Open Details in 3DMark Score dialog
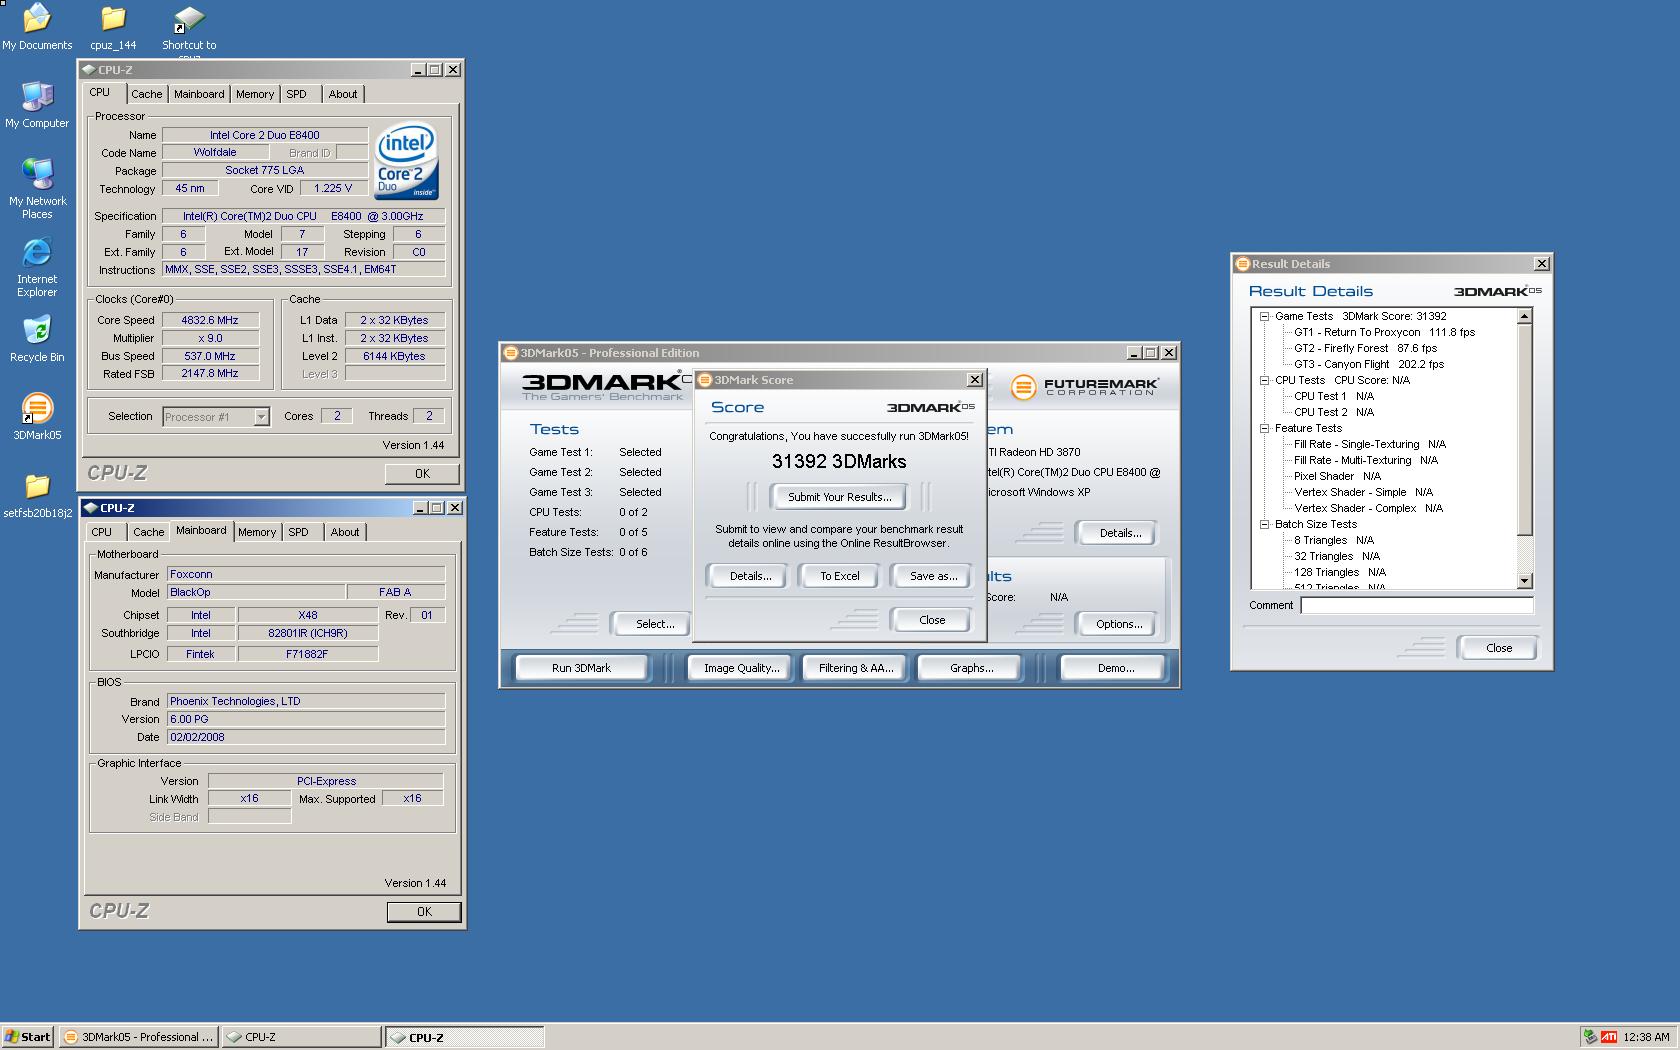The image size is (1680, 1050). point(750,576)
